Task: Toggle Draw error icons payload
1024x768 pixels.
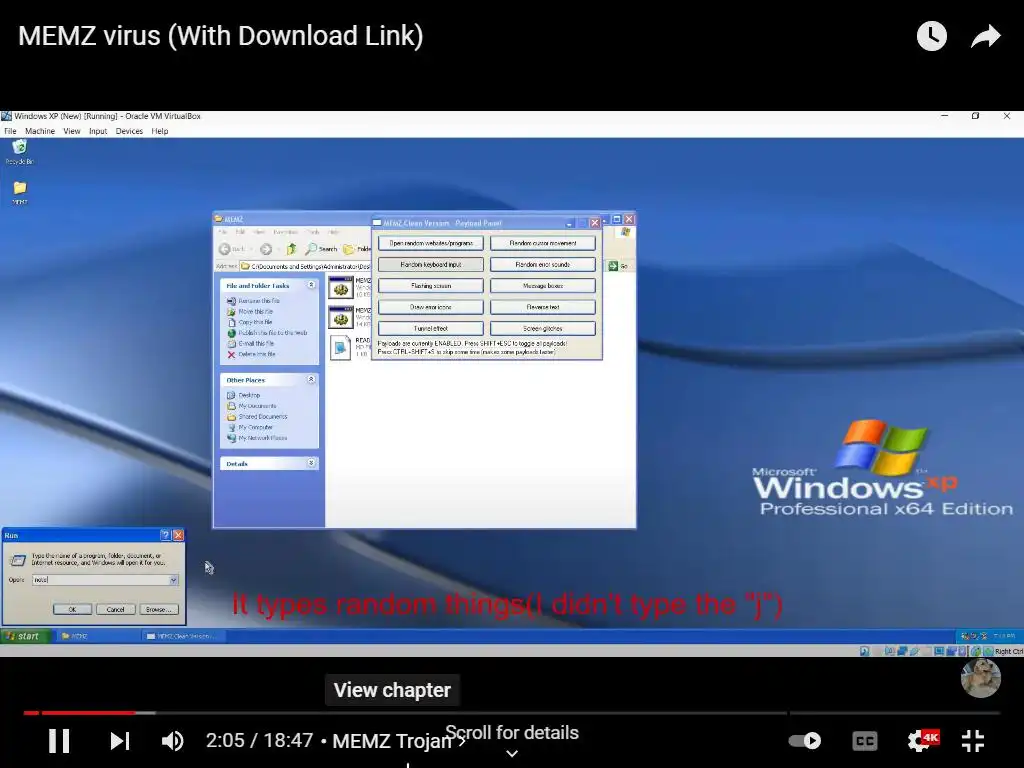Action: [430, 307]
